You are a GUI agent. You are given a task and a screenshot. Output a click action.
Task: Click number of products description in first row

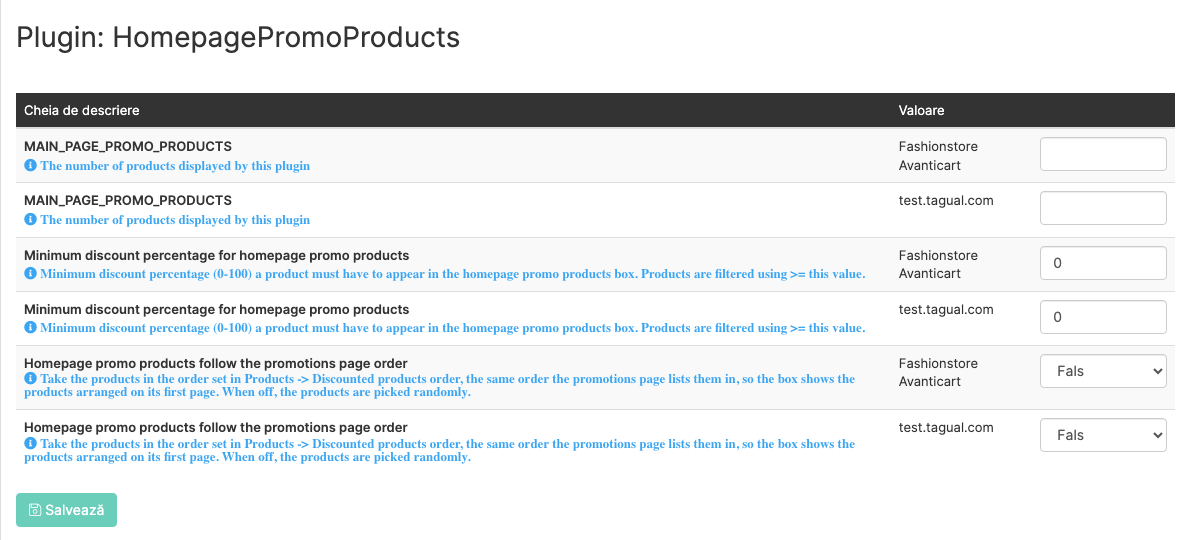point(175,165)
